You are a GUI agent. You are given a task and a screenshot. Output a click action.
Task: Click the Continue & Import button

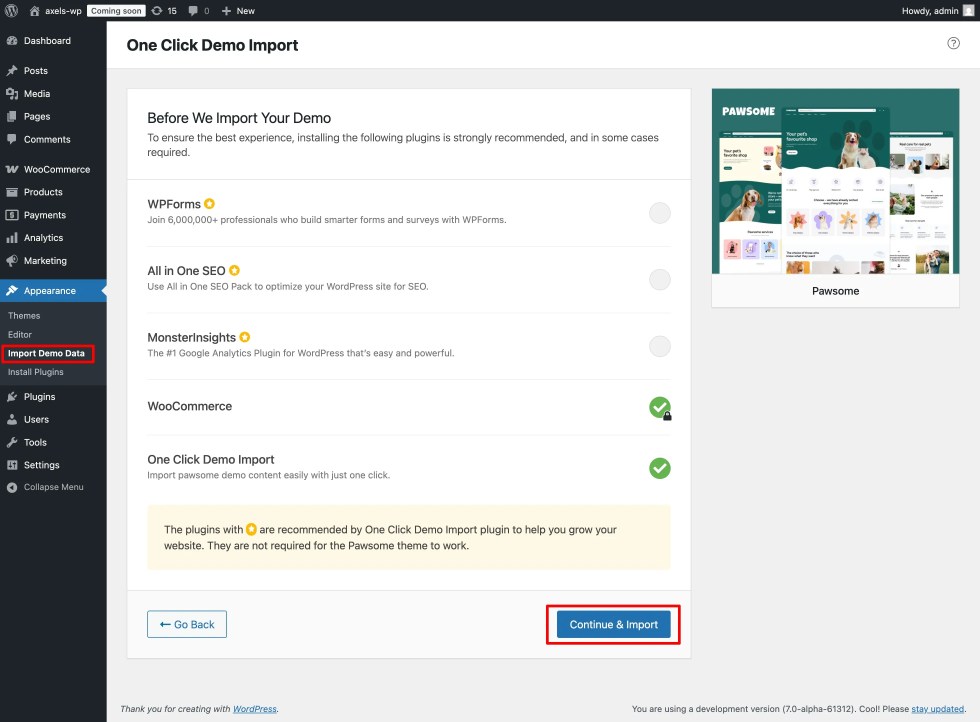(x=613, y=623)
